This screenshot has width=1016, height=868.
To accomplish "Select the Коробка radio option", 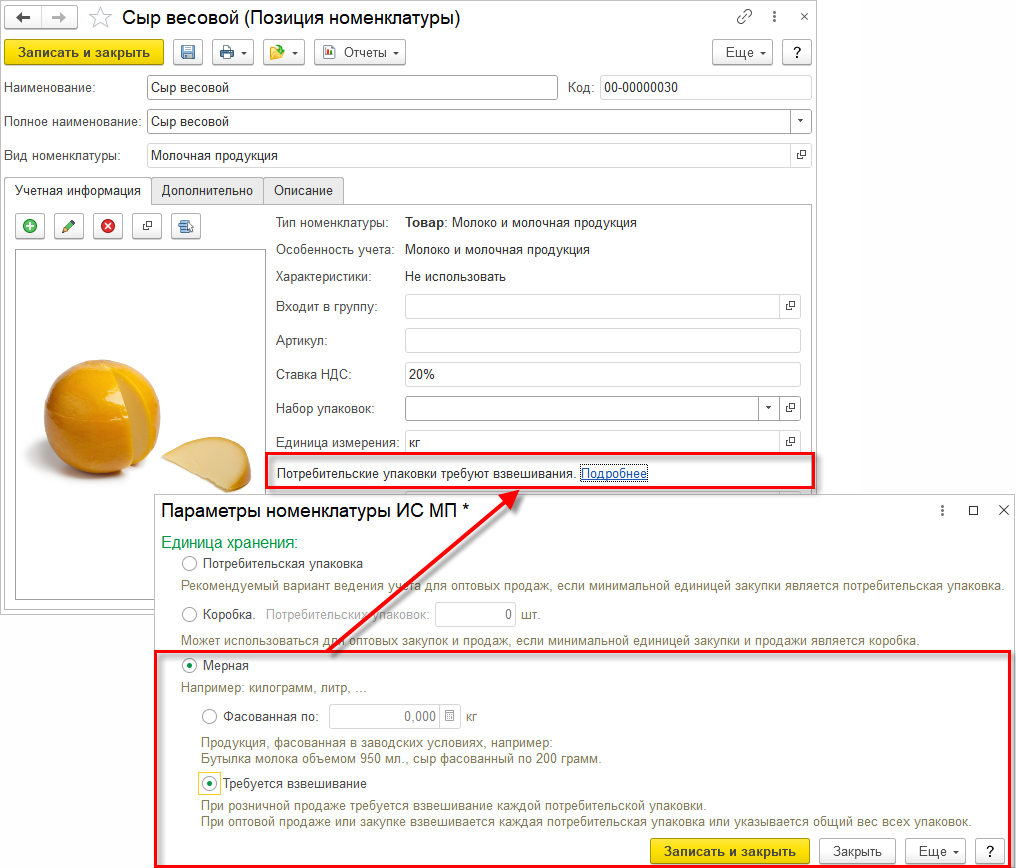I will coord(189,614).
